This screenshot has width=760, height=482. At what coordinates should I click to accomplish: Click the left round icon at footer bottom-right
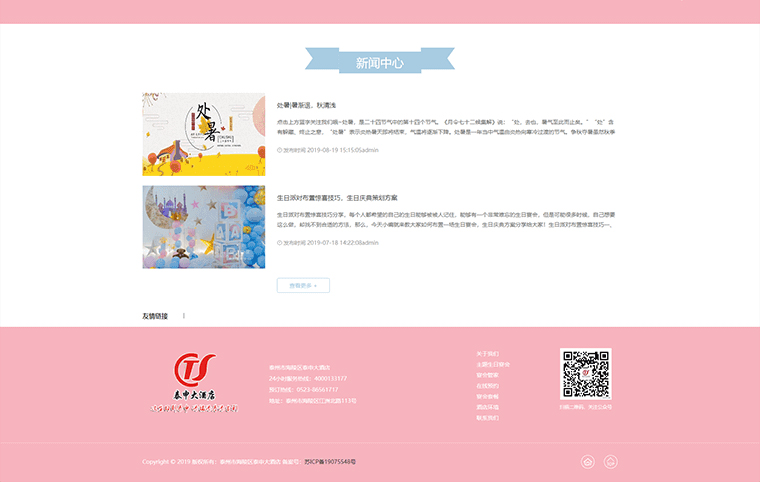click(x=587, y=462)
